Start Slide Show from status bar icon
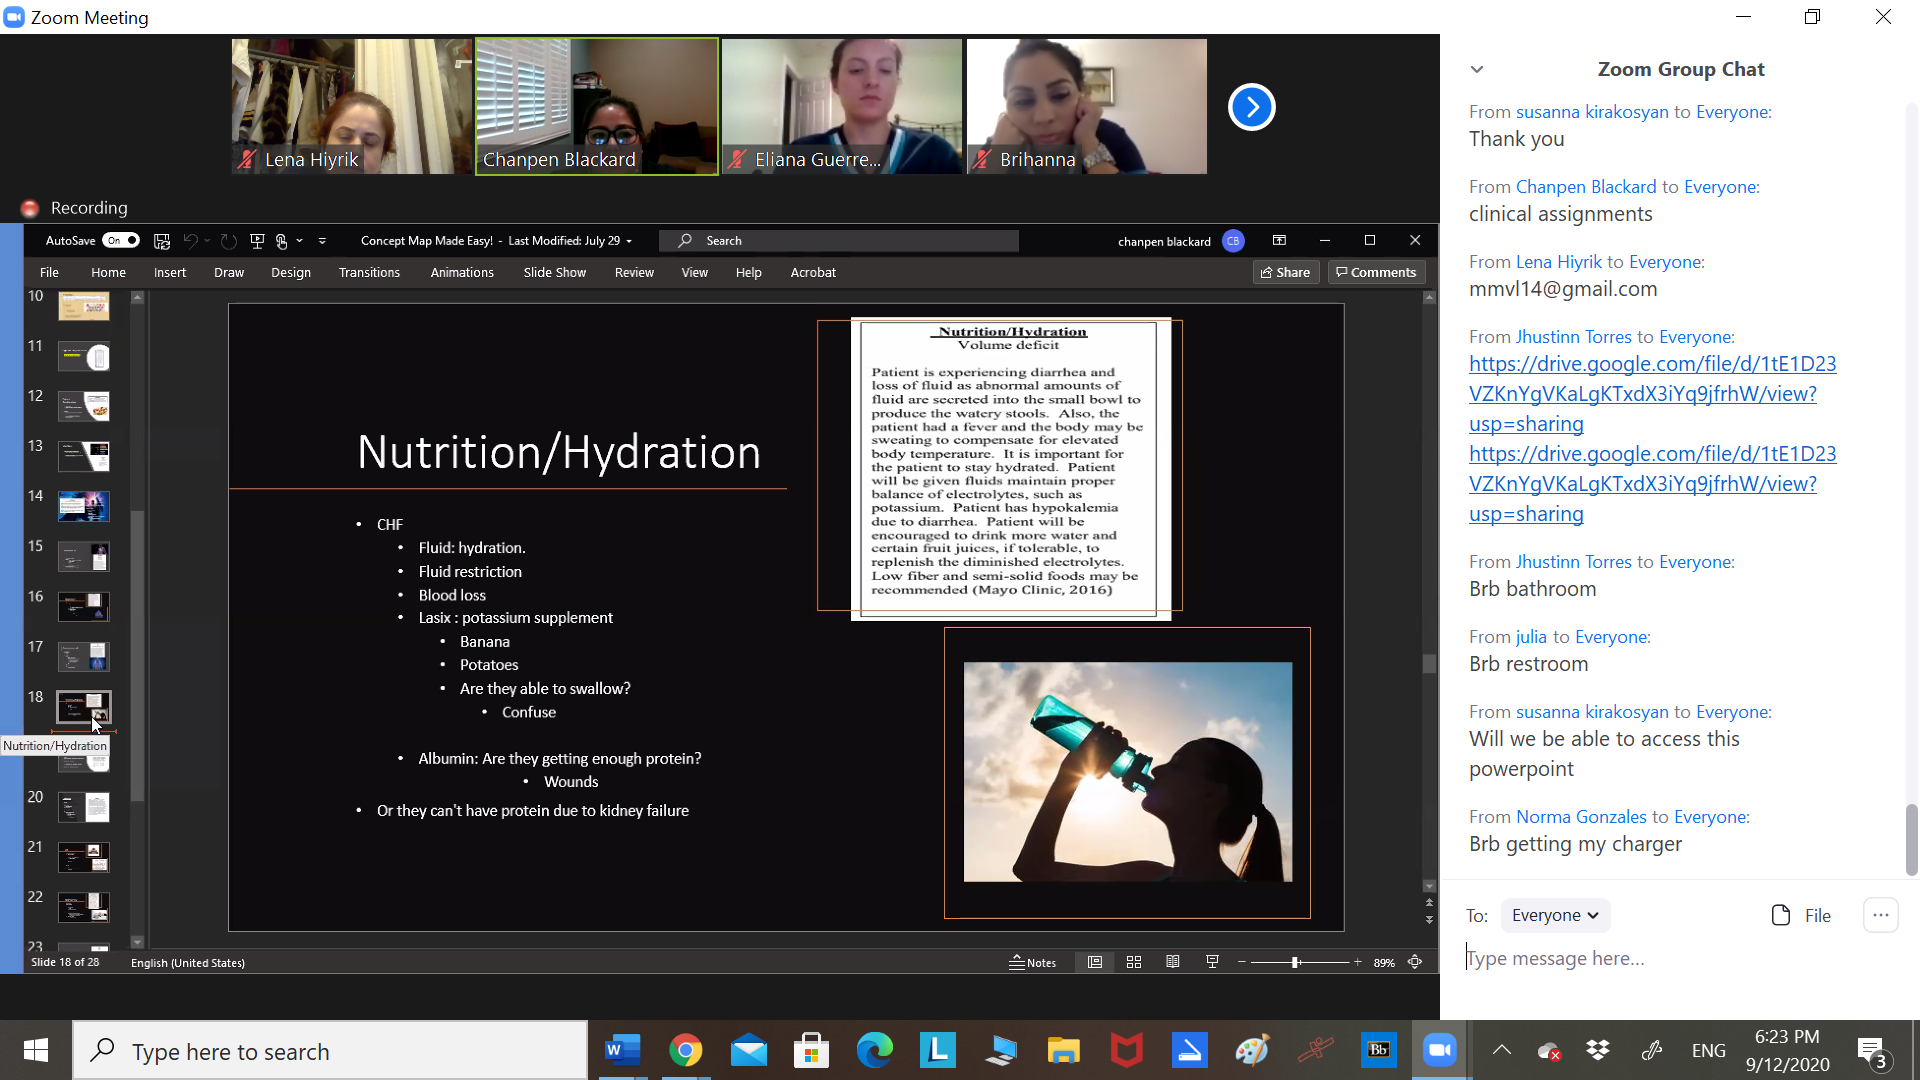1920x1080 pixels. [x=1212, y=962]
